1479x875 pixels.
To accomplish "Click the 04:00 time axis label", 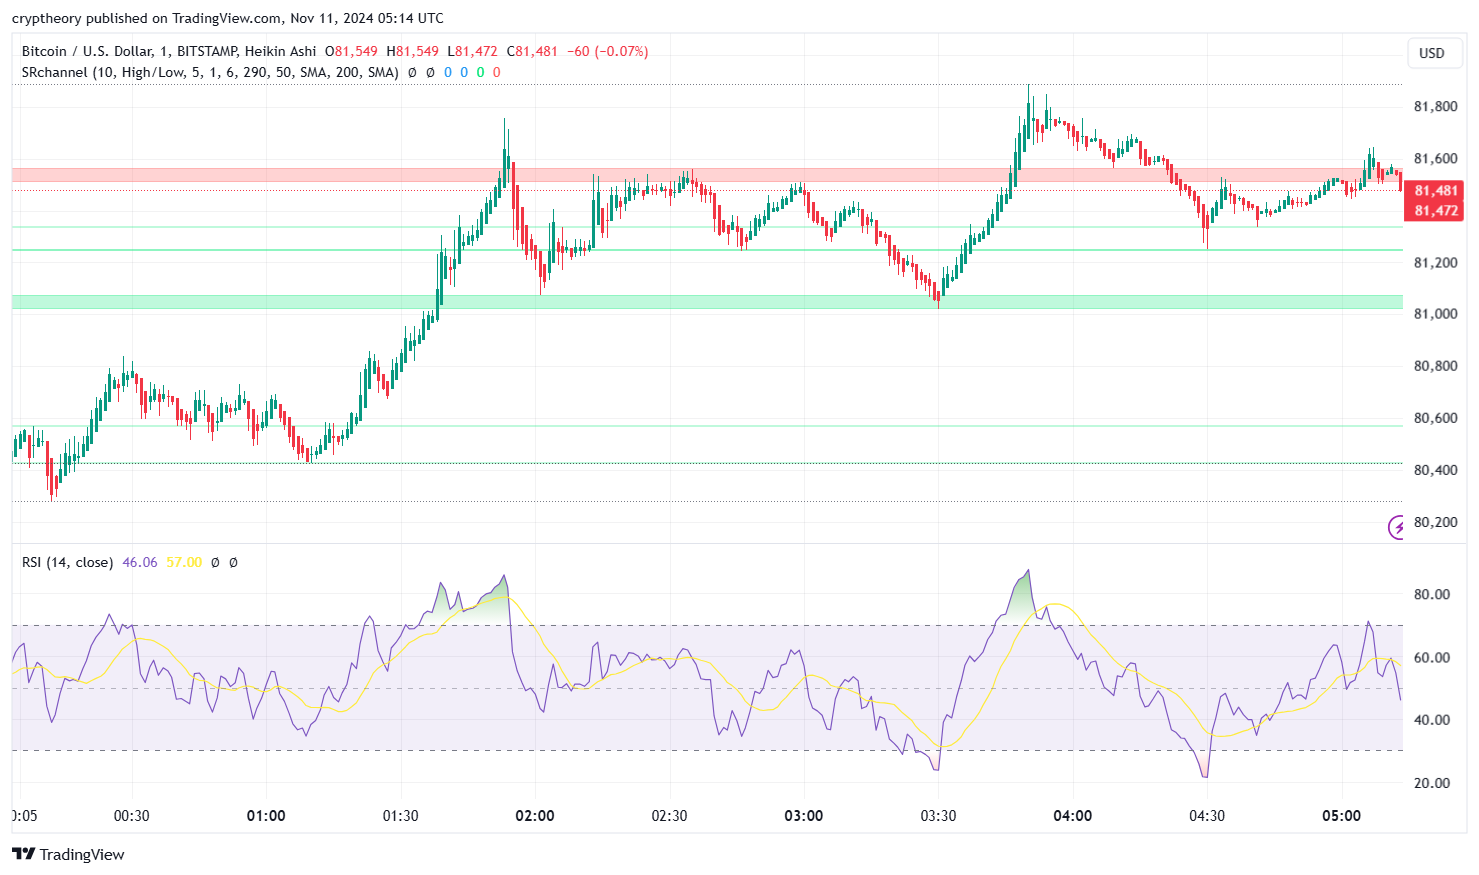I will click(x=1073, y=816).
